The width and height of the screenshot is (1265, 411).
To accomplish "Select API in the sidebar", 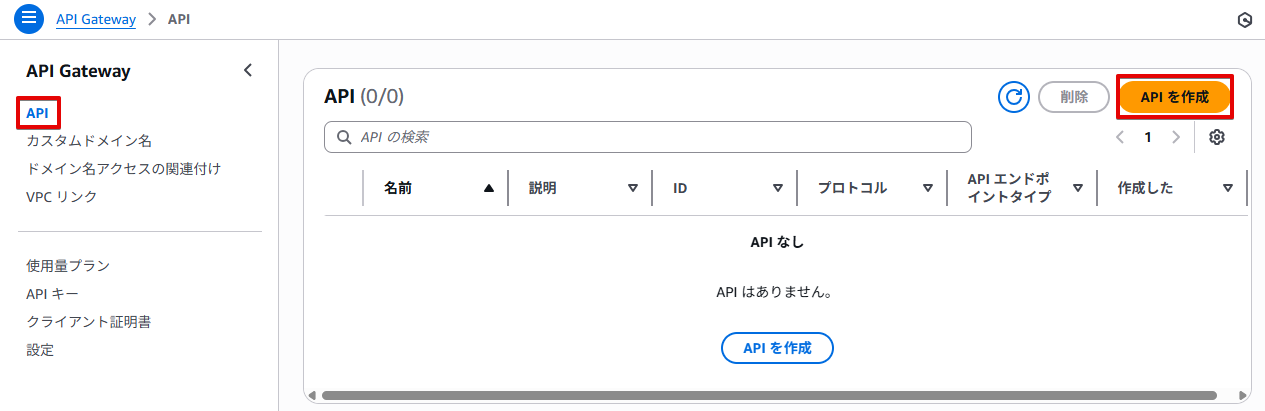I will click(x=37, y=113).
